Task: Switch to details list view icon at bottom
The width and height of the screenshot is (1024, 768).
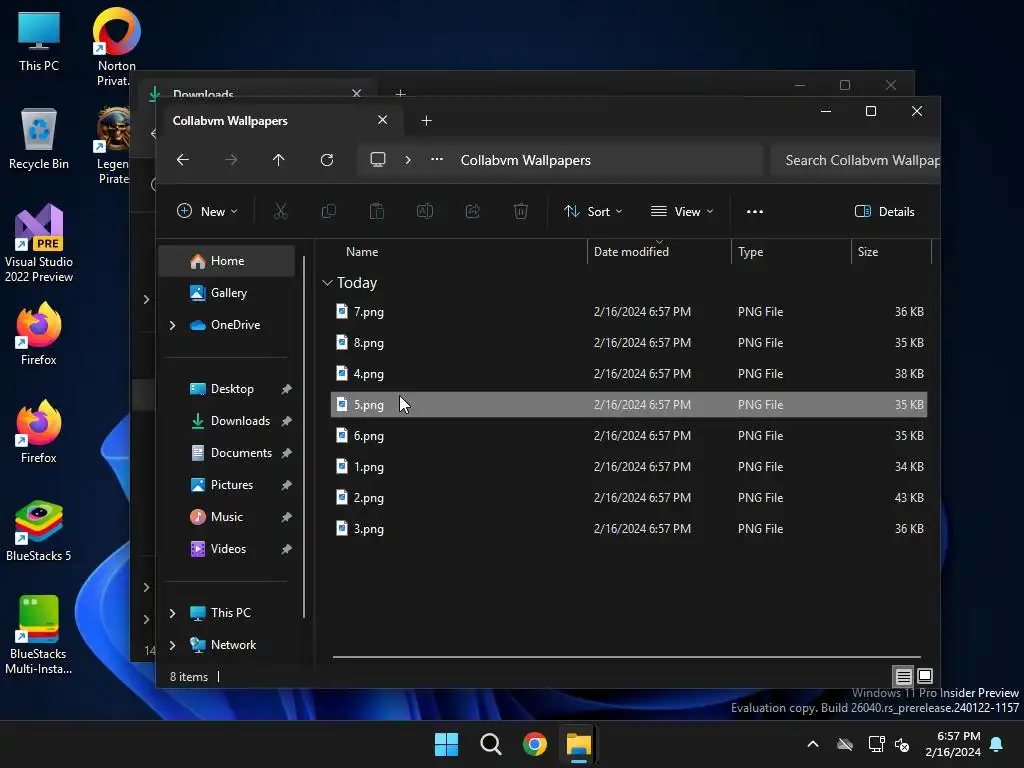Action: [903, 676]
